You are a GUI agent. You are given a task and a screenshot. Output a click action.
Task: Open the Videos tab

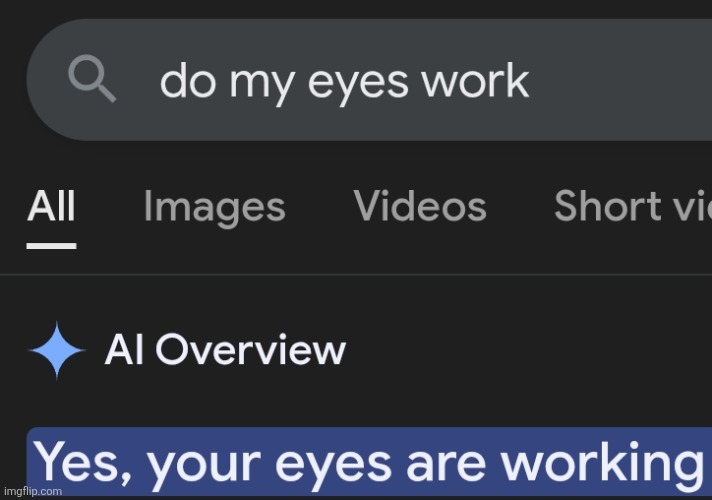[420, 206]
